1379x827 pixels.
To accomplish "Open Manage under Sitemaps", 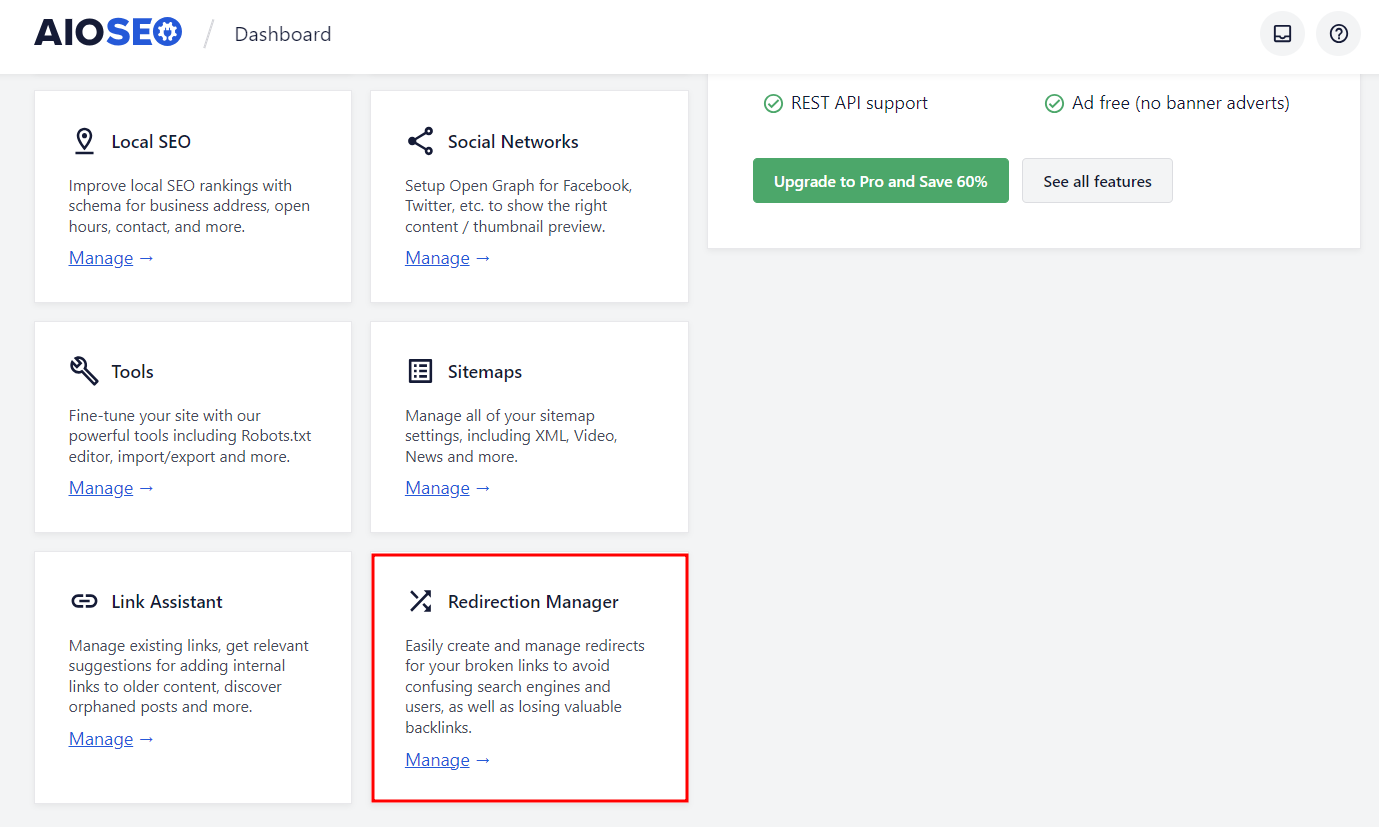I will [x=437, y=487].
